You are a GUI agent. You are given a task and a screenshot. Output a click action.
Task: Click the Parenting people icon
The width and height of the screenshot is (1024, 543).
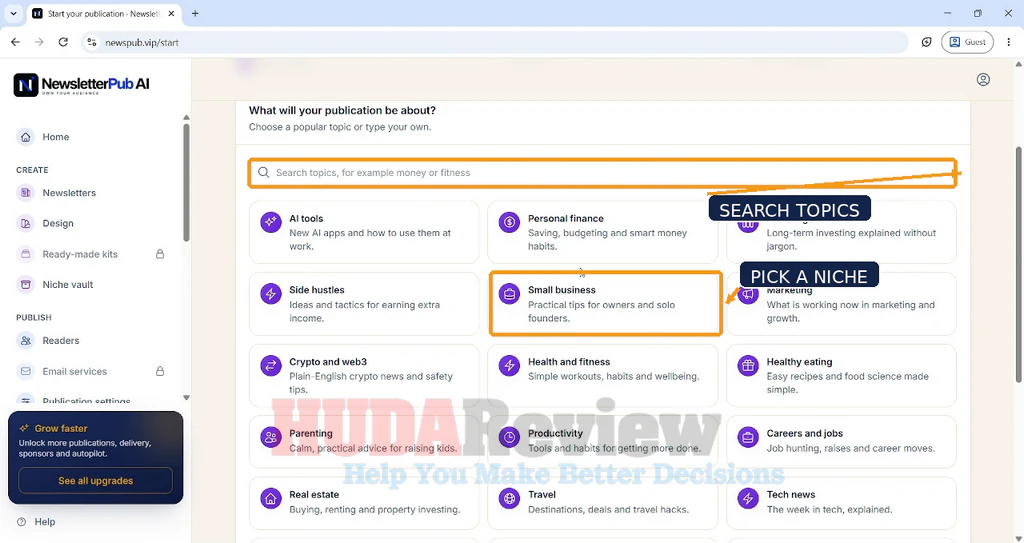pyautogui.click(x=270, y=437)
